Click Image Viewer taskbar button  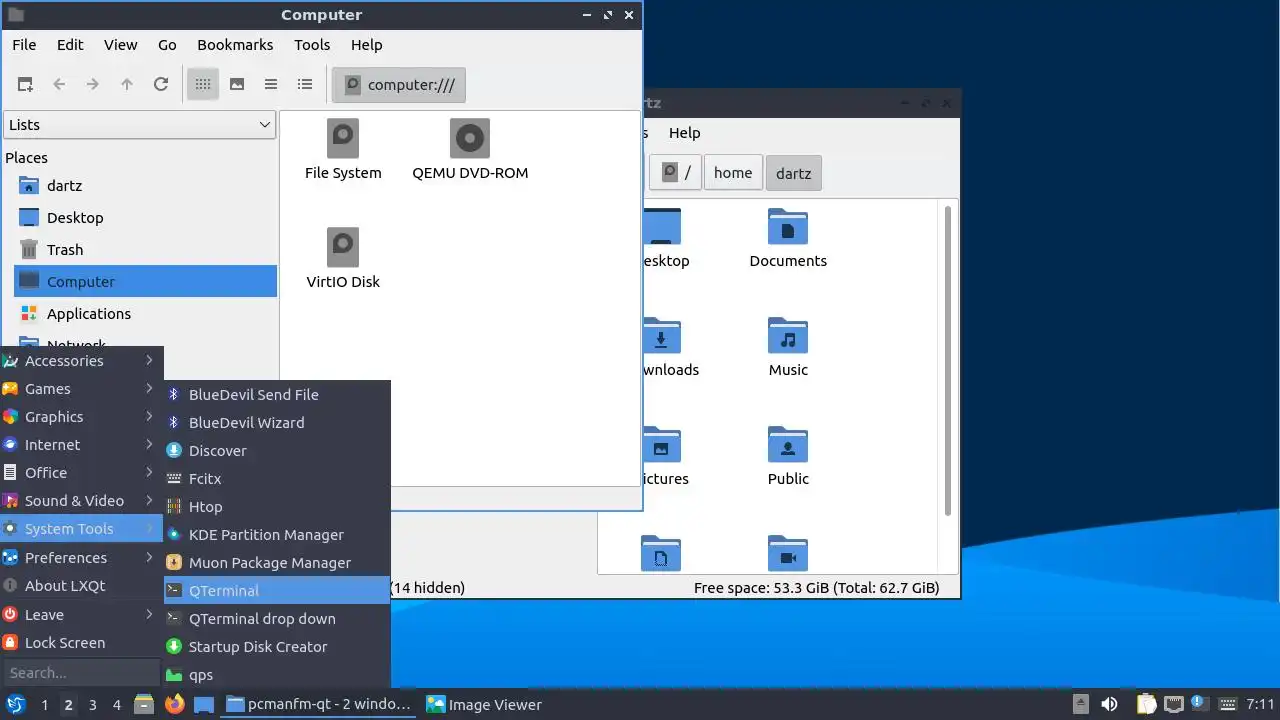click(484, 705)
